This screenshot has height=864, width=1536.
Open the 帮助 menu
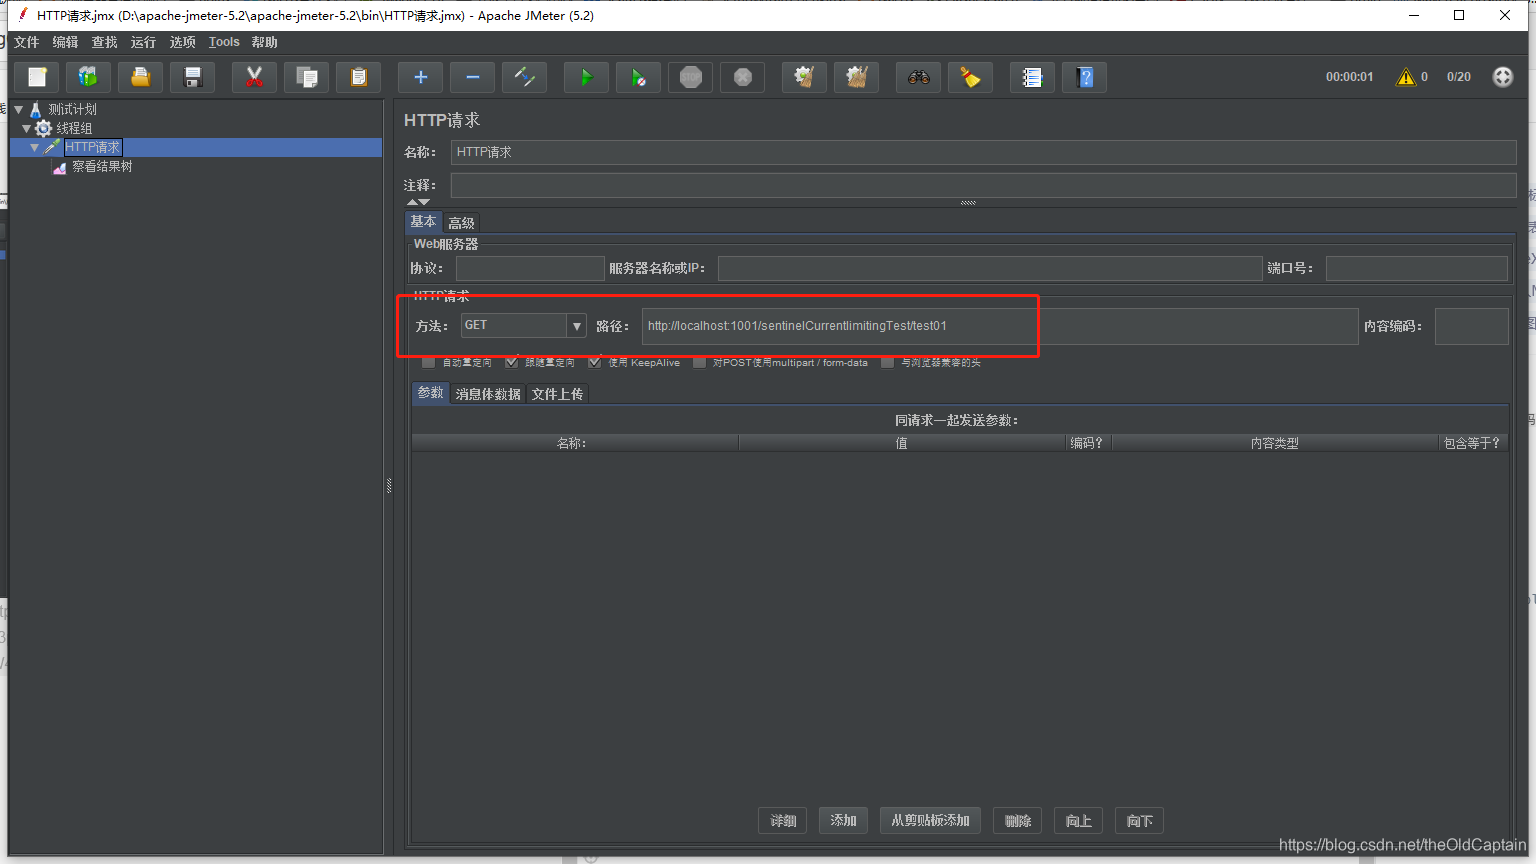click(264, 42)
